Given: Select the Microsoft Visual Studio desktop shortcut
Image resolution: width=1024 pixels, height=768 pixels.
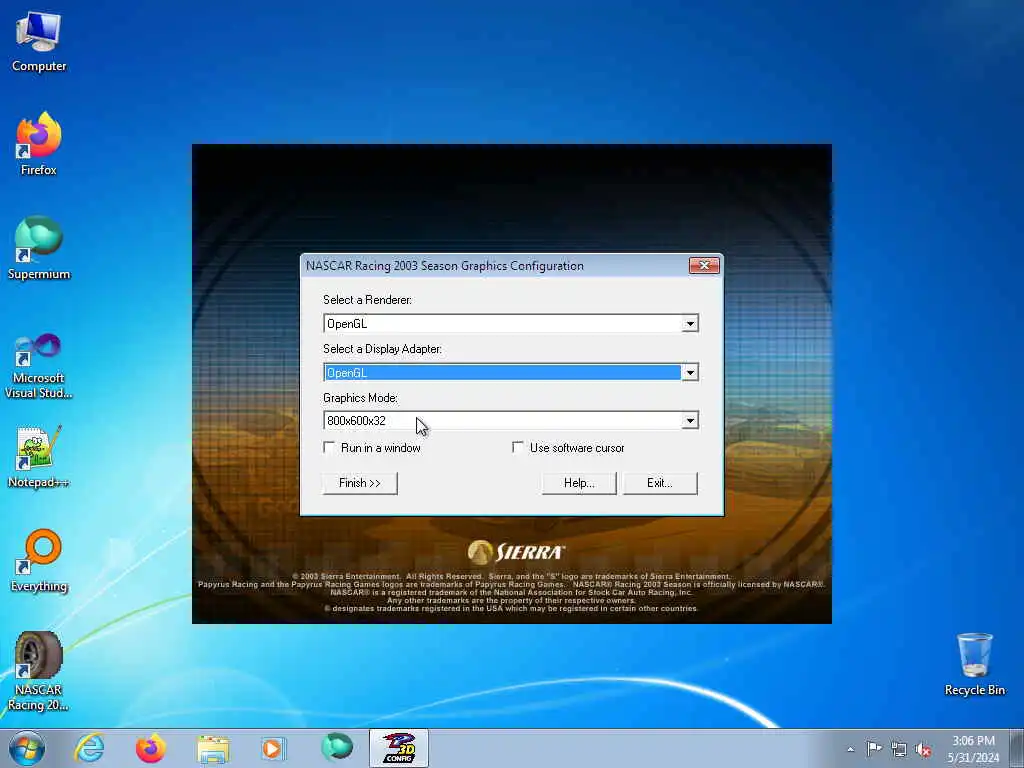Looking at the screenshot, I should coord(39,366).
